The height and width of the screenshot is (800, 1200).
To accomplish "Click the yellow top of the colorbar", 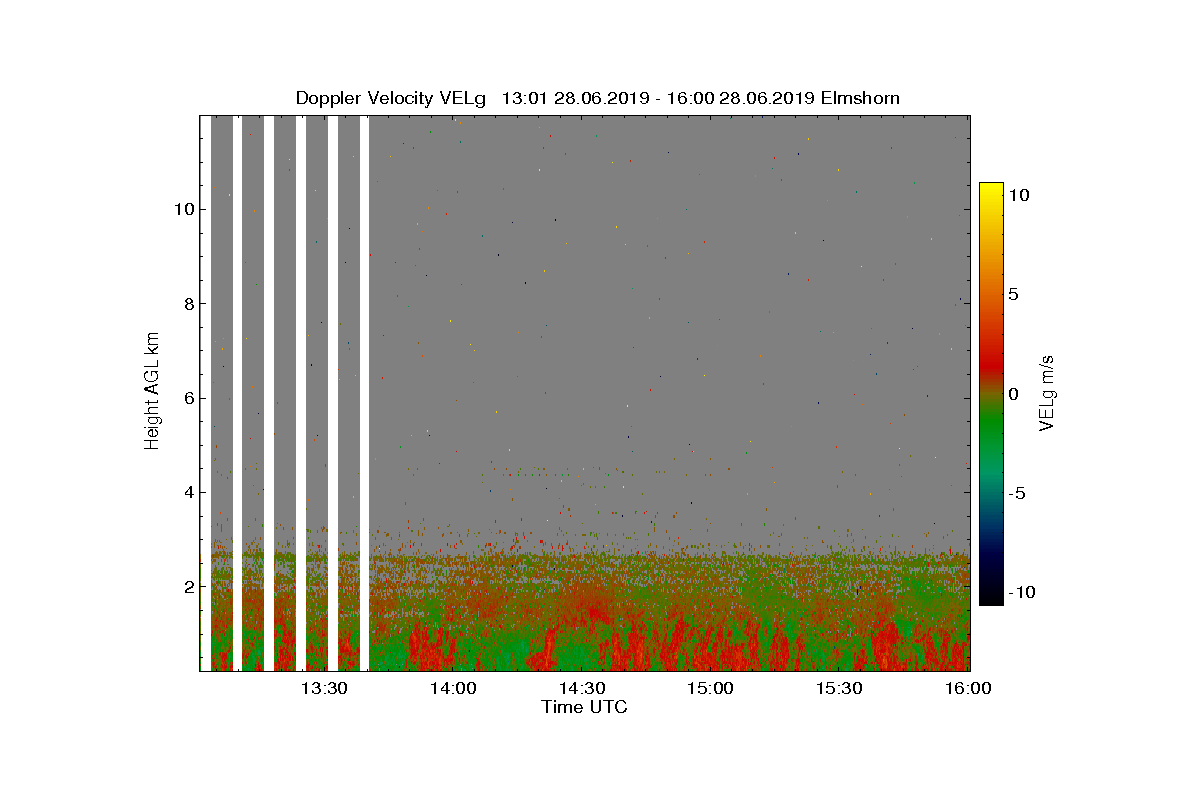I will tap(991, 191).
